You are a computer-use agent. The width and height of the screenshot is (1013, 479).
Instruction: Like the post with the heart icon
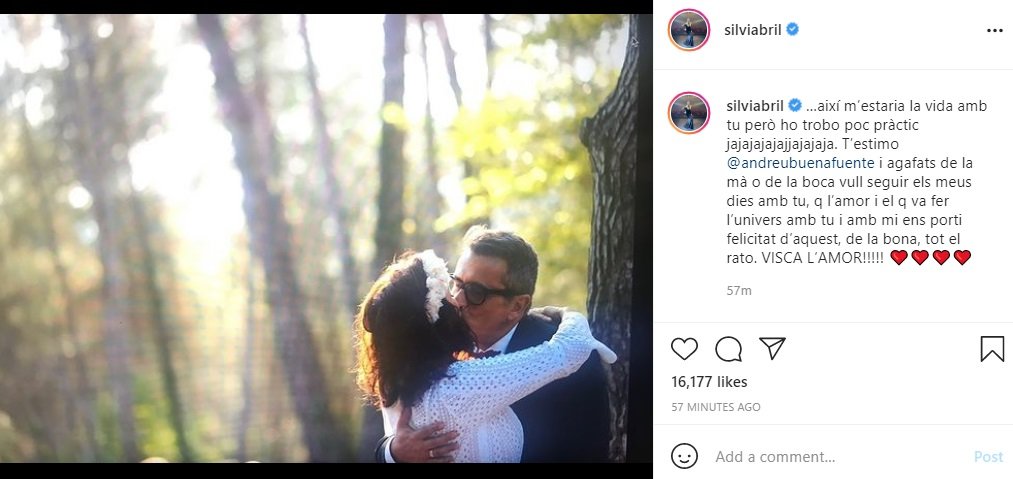coord(684,348)
